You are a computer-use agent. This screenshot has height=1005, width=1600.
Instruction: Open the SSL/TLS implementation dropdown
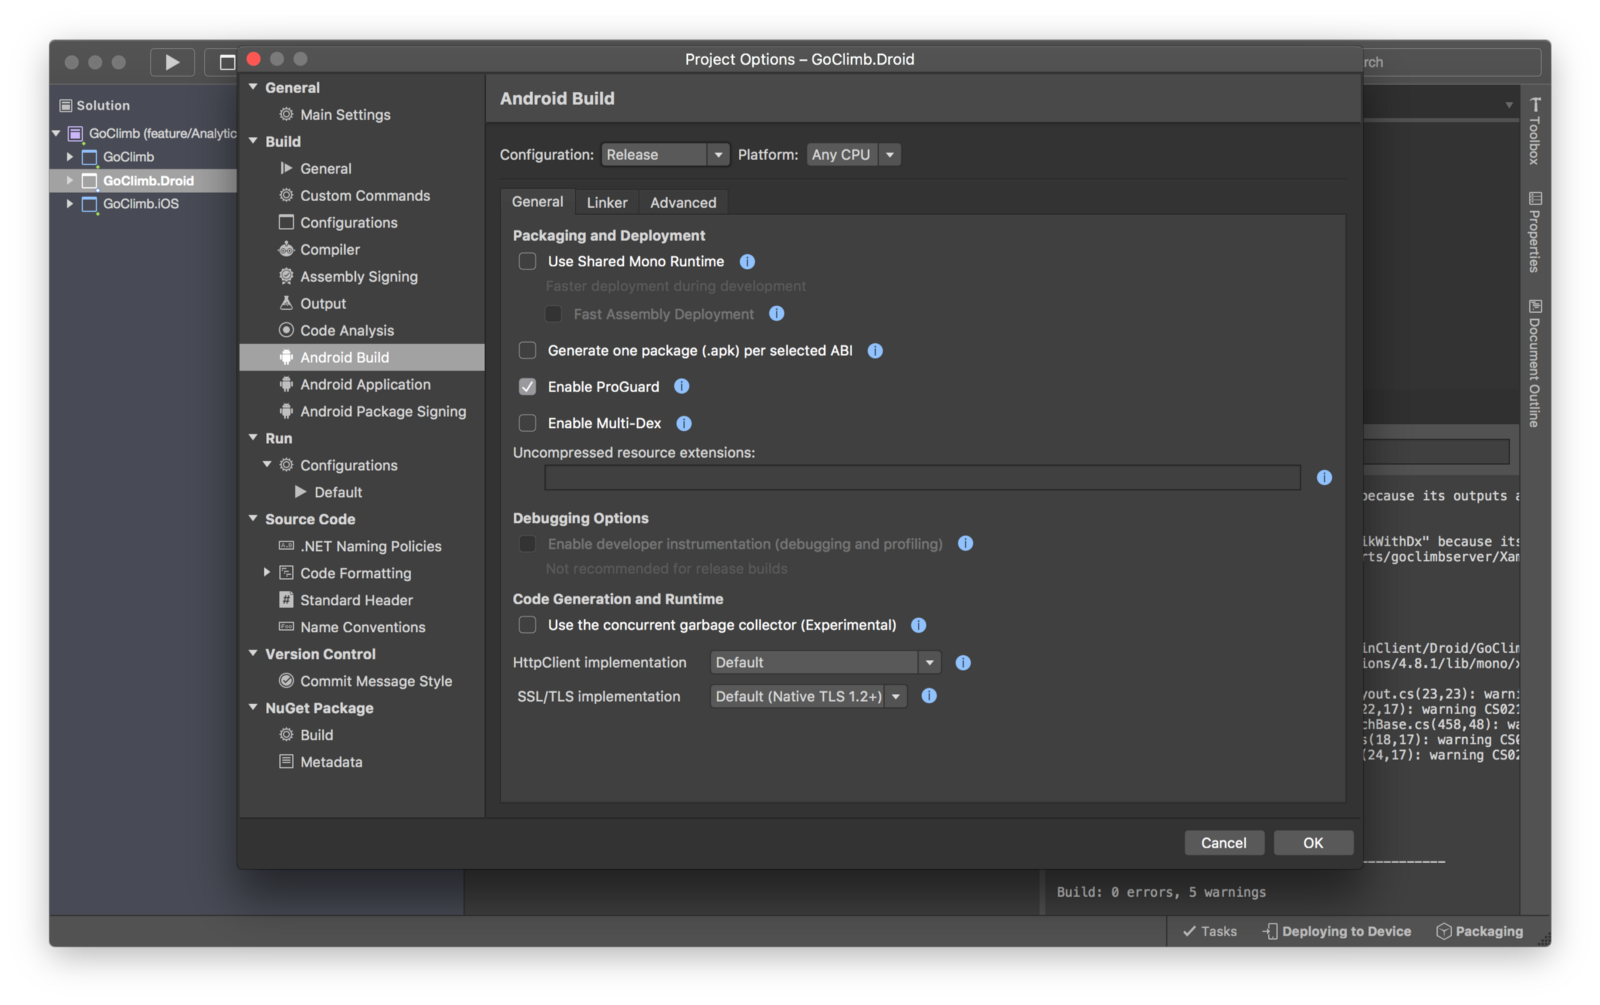808,697
